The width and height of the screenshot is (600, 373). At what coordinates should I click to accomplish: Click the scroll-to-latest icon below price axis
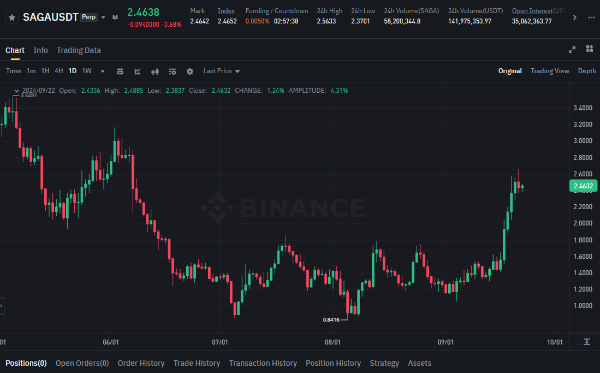587,342
